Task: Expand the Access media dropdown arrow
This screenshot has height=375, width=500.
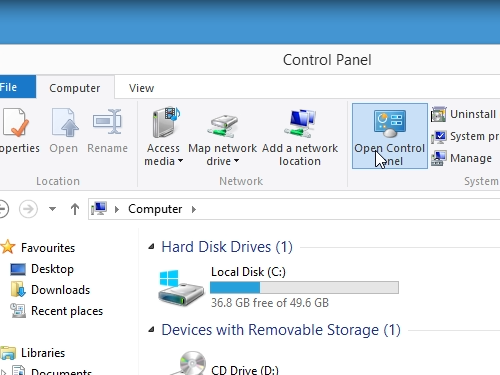Action: pyautogui.click(x=180, y=161)
